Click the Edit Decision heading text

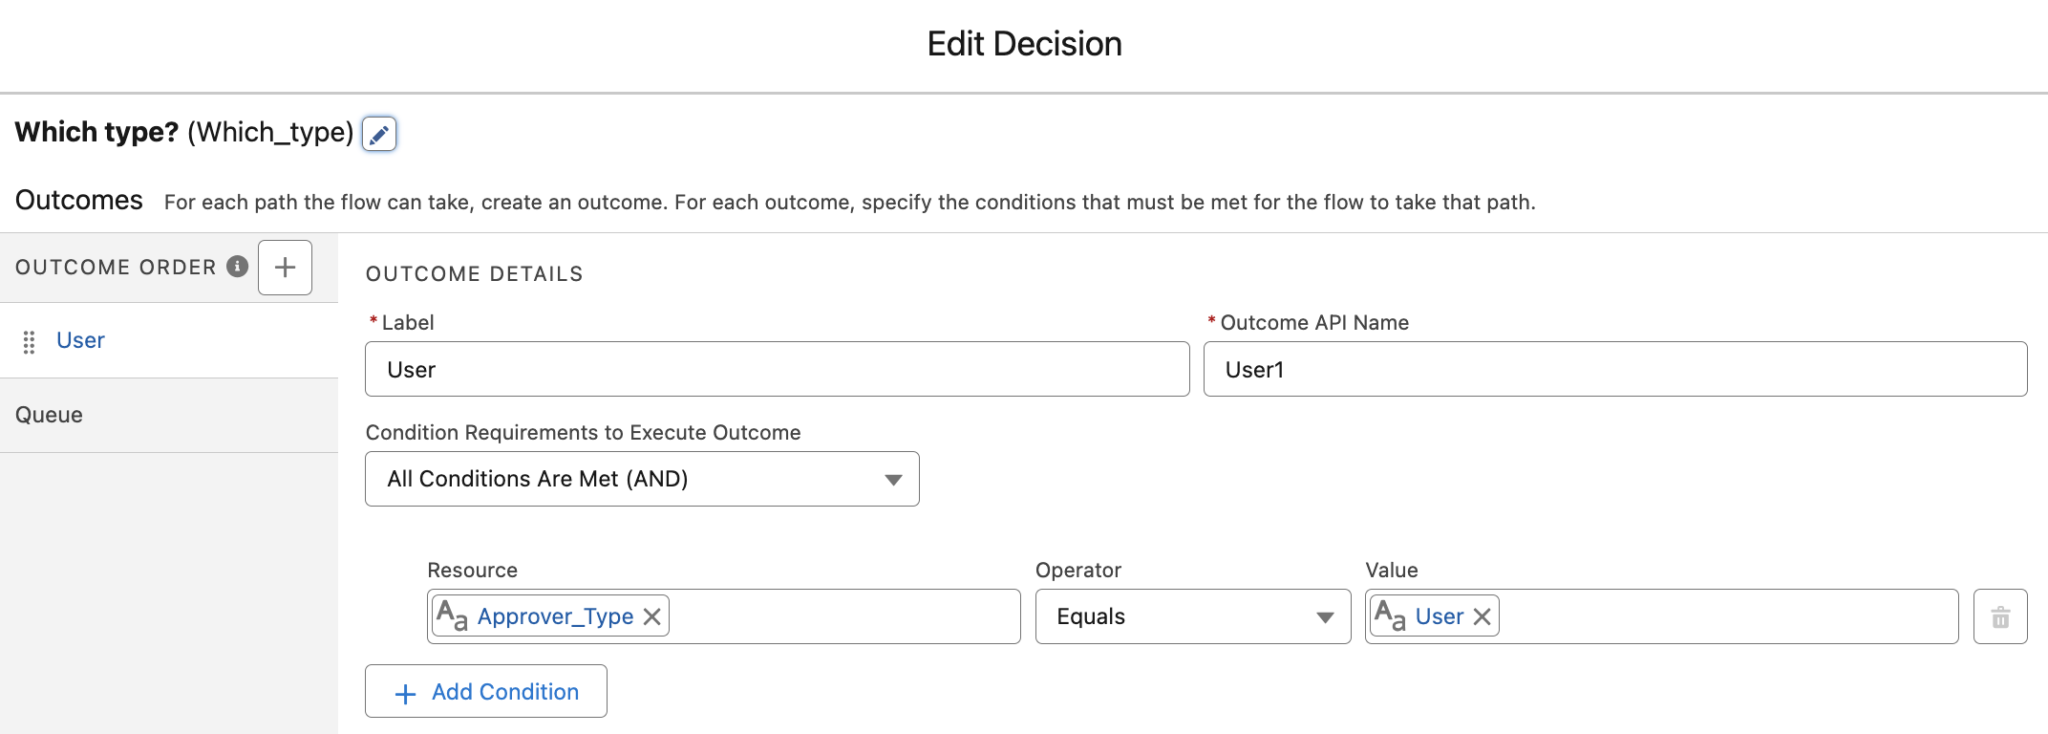[x=1024, y=44]
